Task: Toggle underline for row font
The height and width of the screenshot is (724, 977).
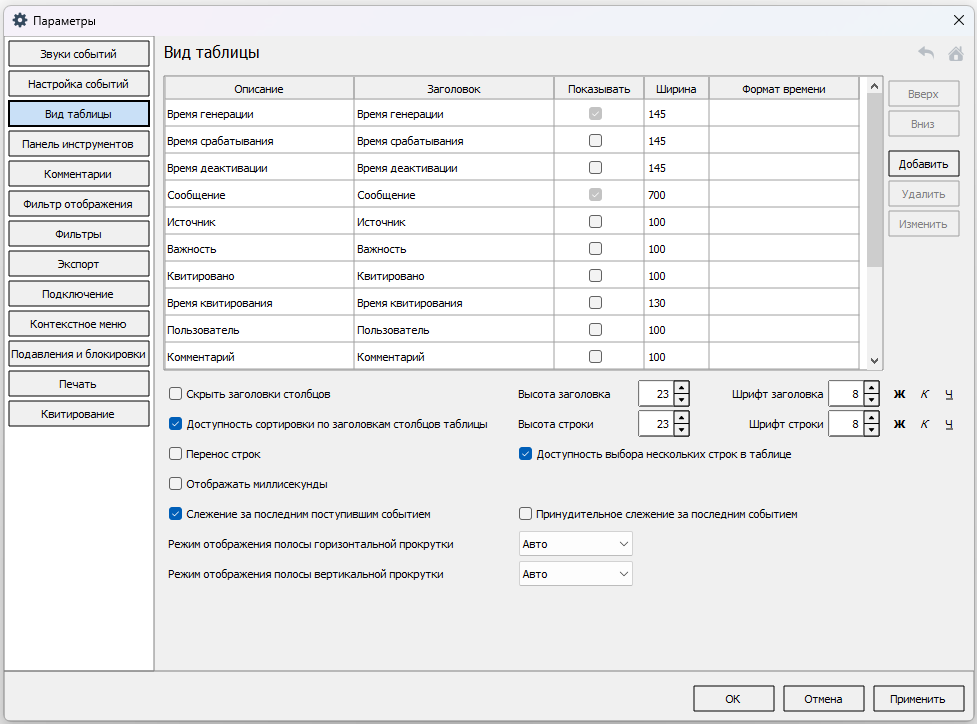Action: click(x=949, y=424)
